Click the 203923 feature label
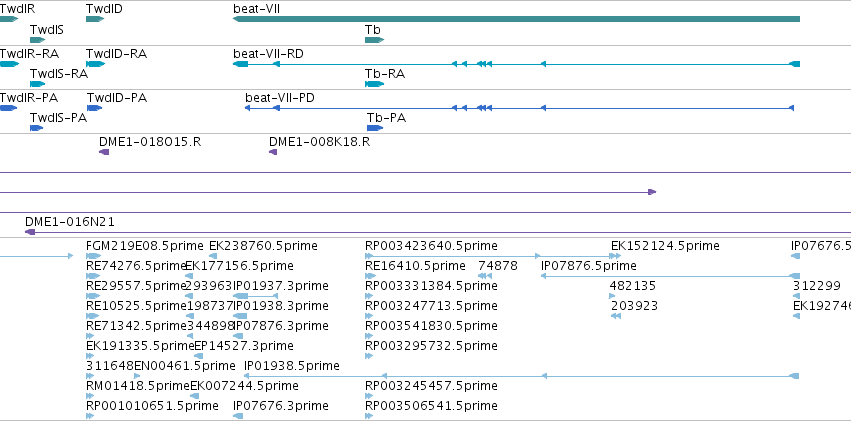Image resolution: width=851 pixels, height=421 pixels. tap(634, 306)
